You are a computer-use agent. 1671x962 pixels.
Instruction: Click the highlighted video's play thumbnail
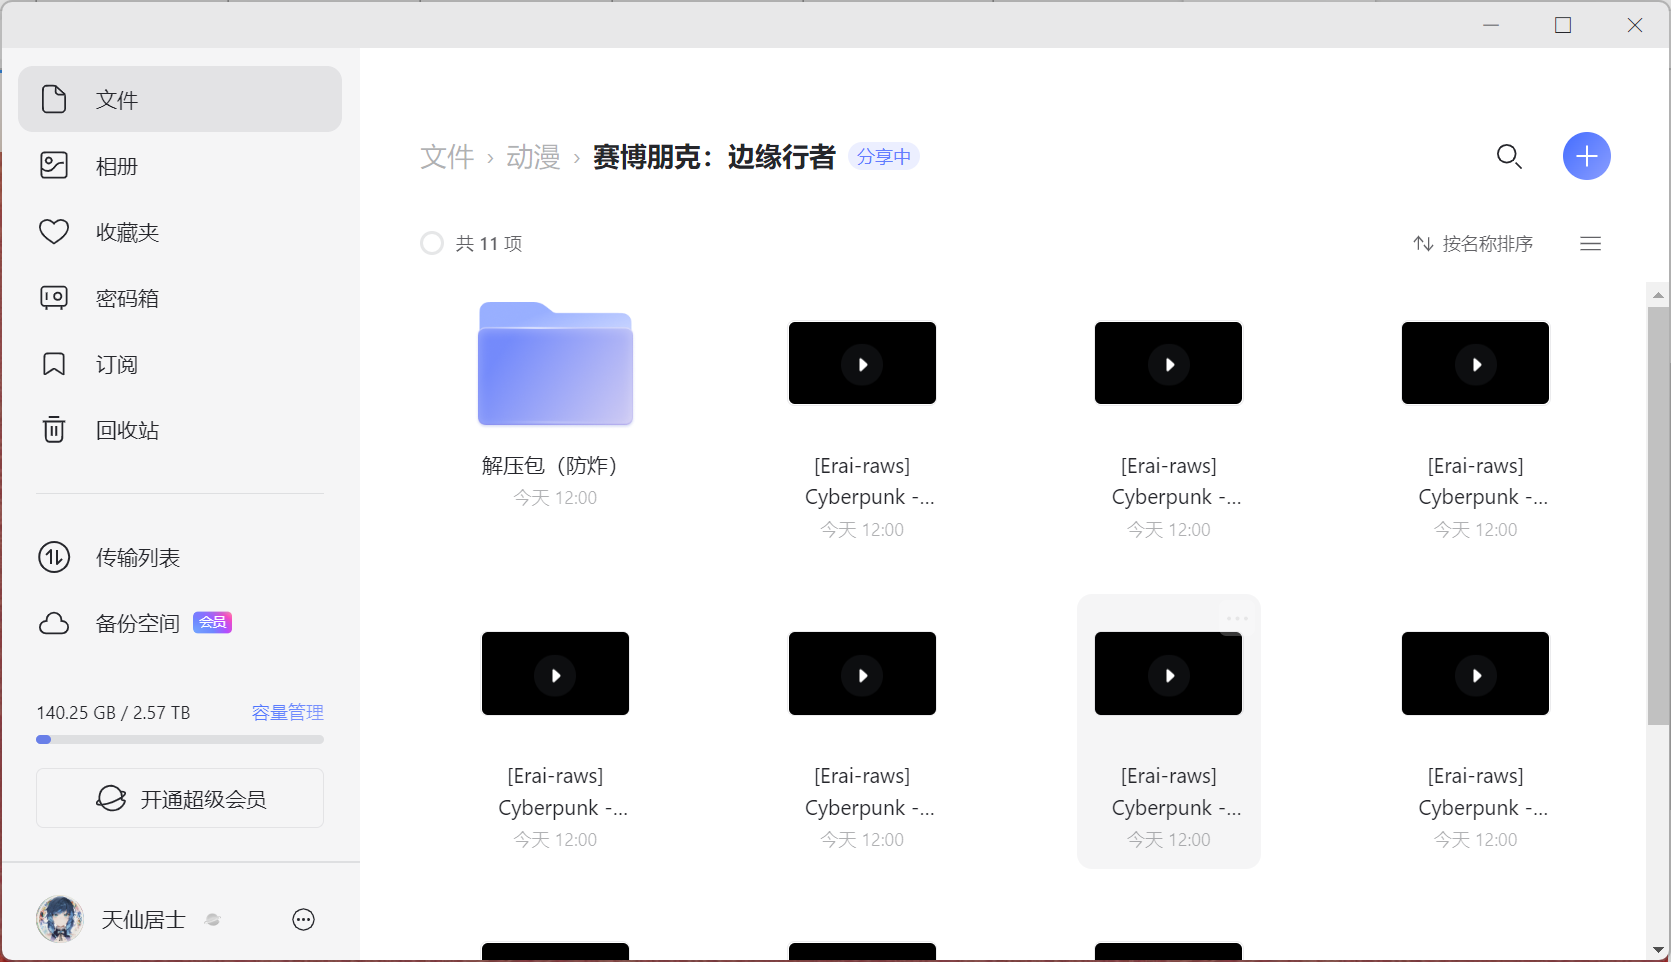[x=1168, y=674]
